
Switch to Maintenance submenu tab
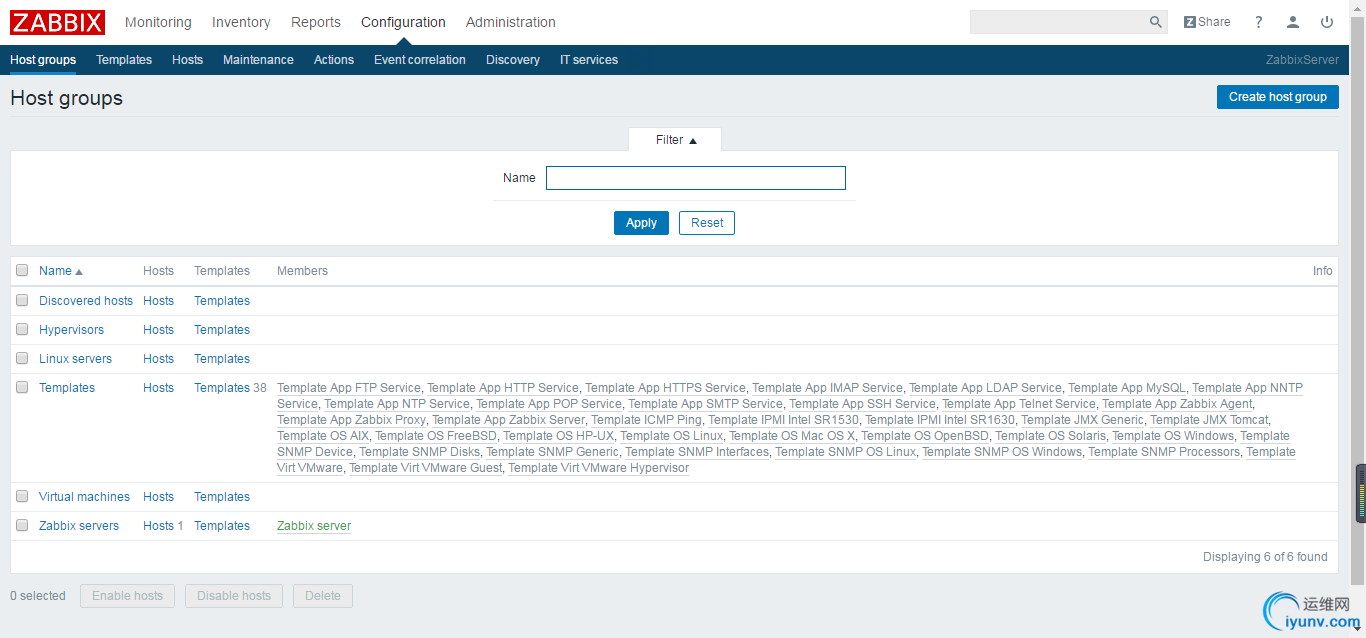[258, 60]
